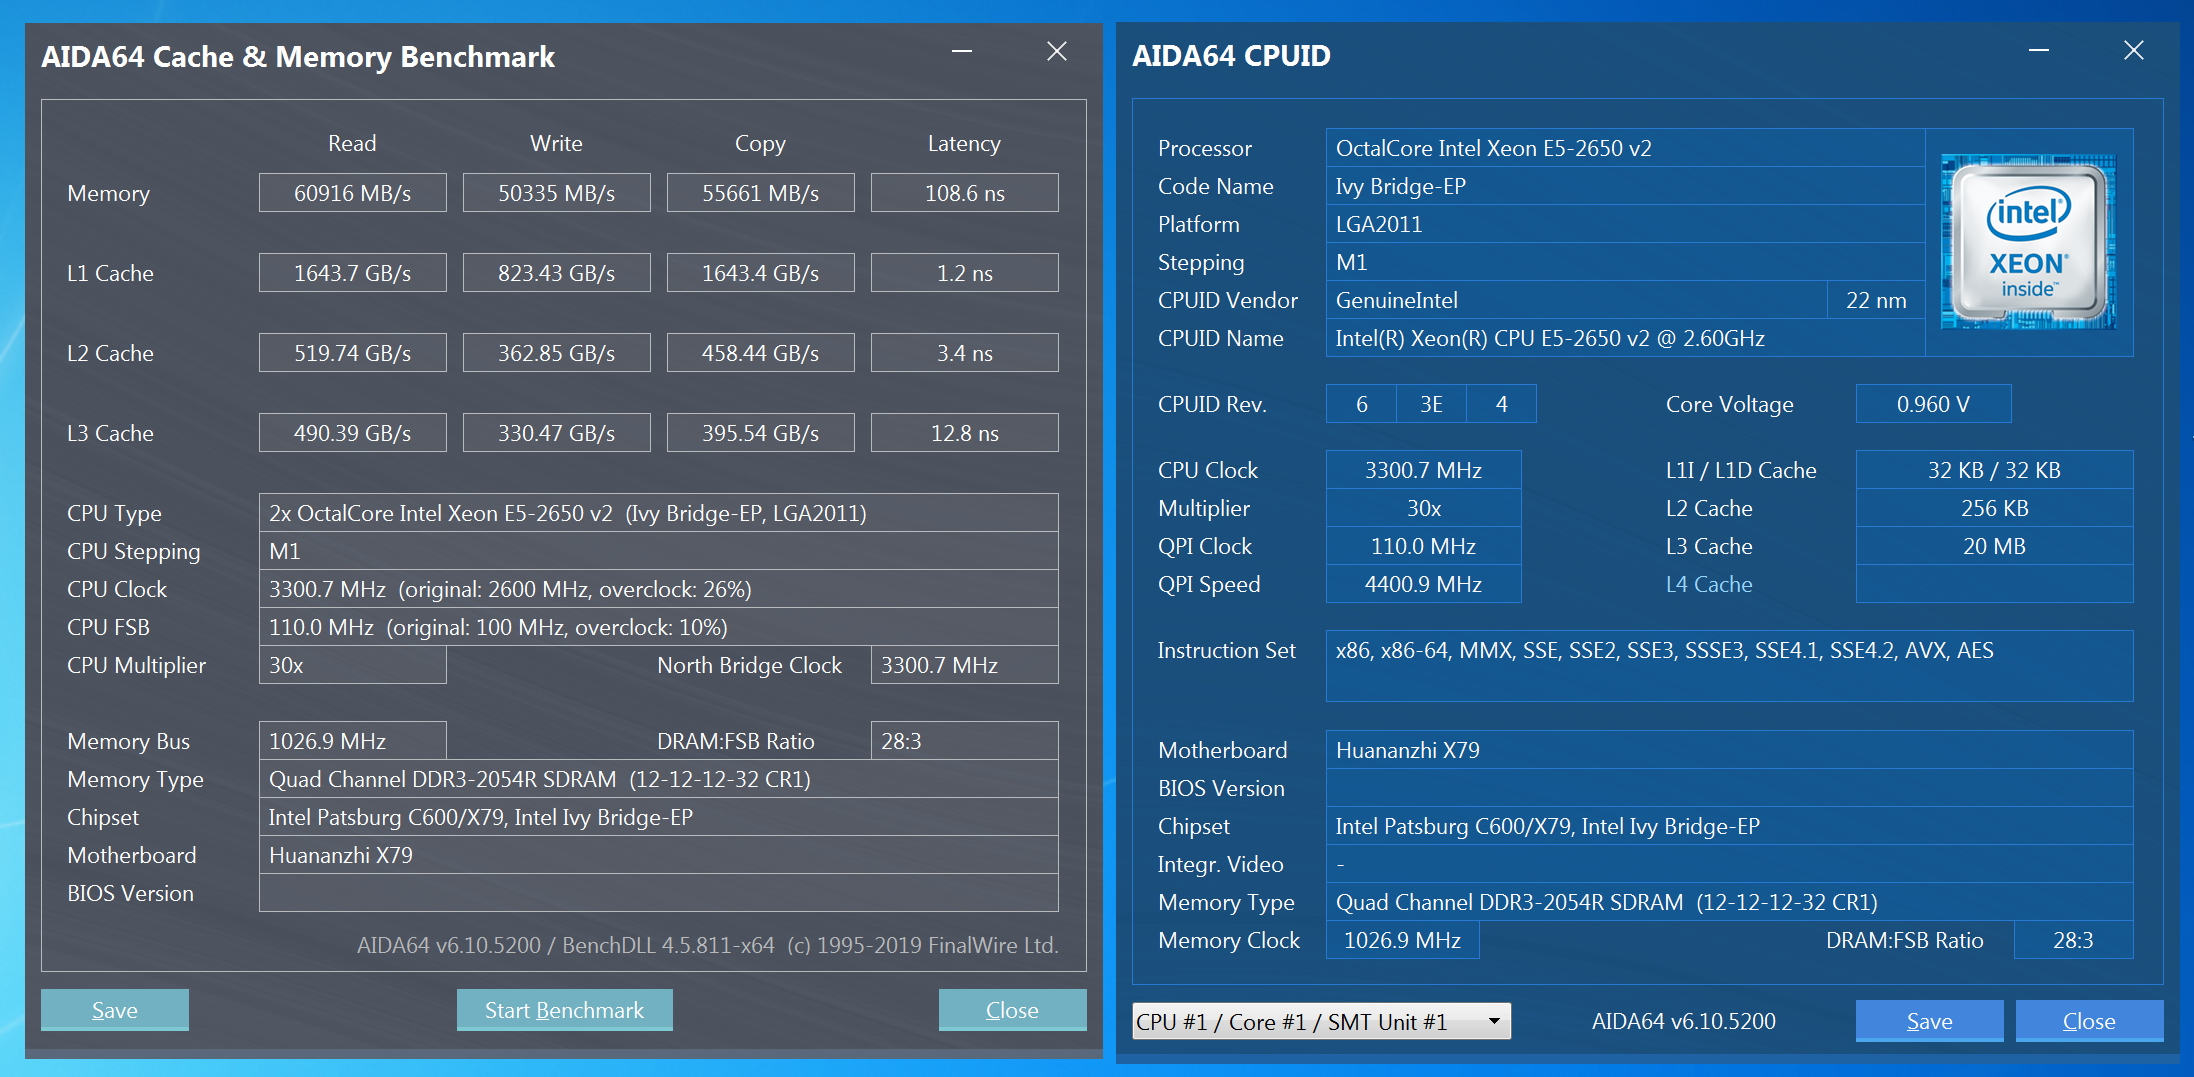The height and width of the screenshot is (1077, 2194).
Task: Select L2 Cache Copy value 458.44 GB/s
Action: pos(761,353)
